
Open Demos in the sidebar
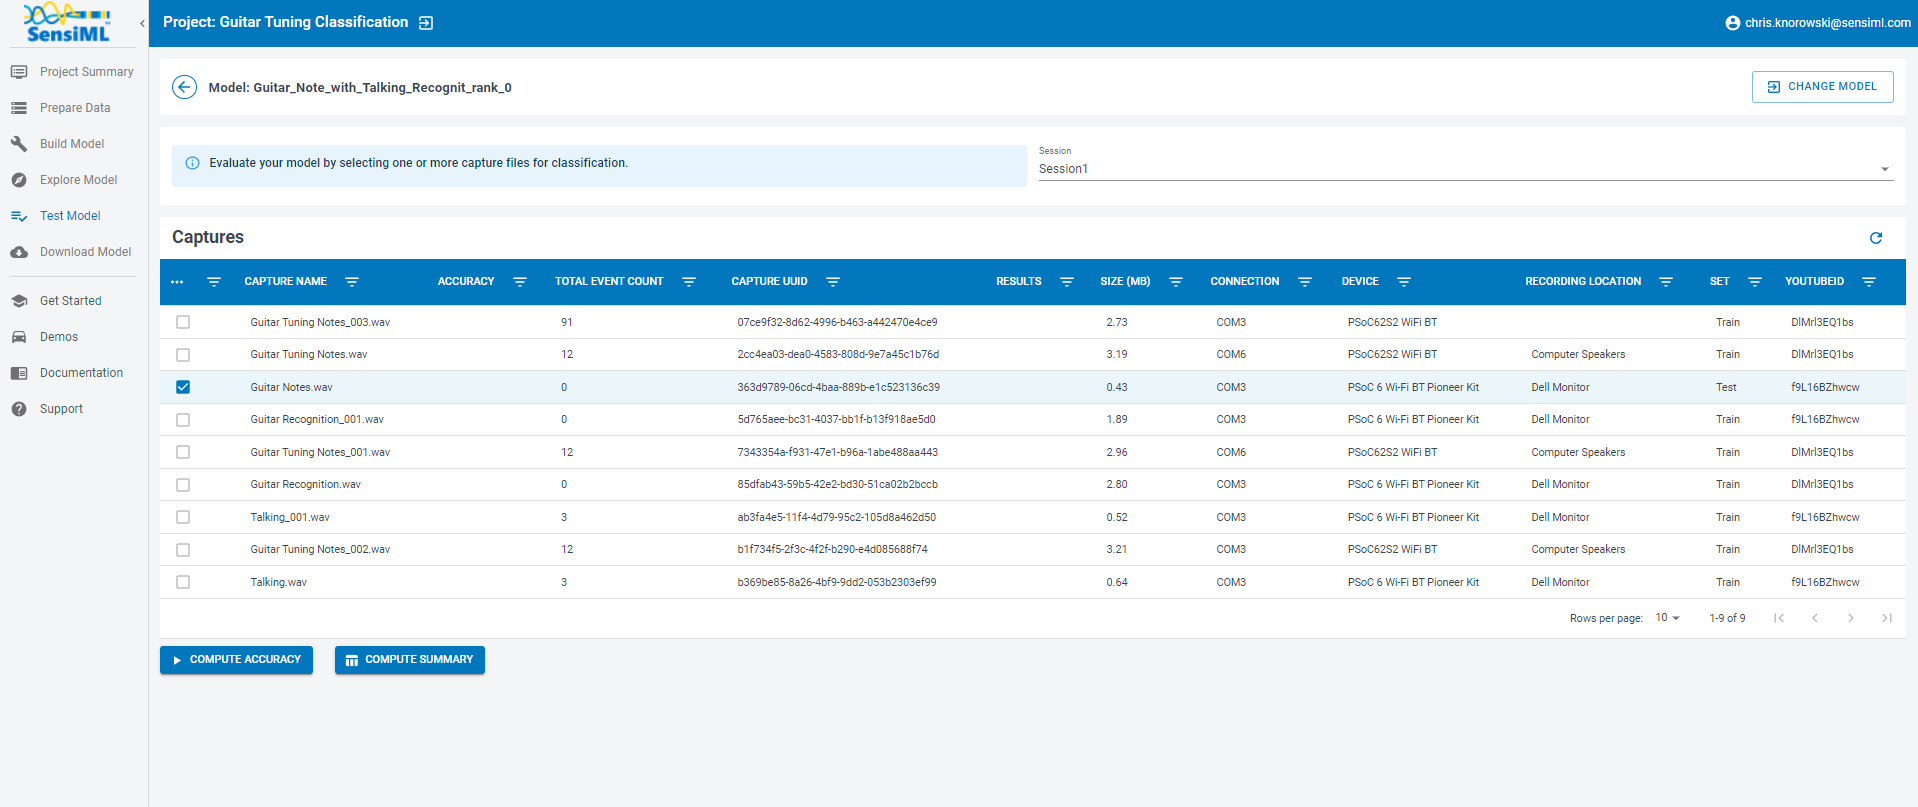click(74, 337)
